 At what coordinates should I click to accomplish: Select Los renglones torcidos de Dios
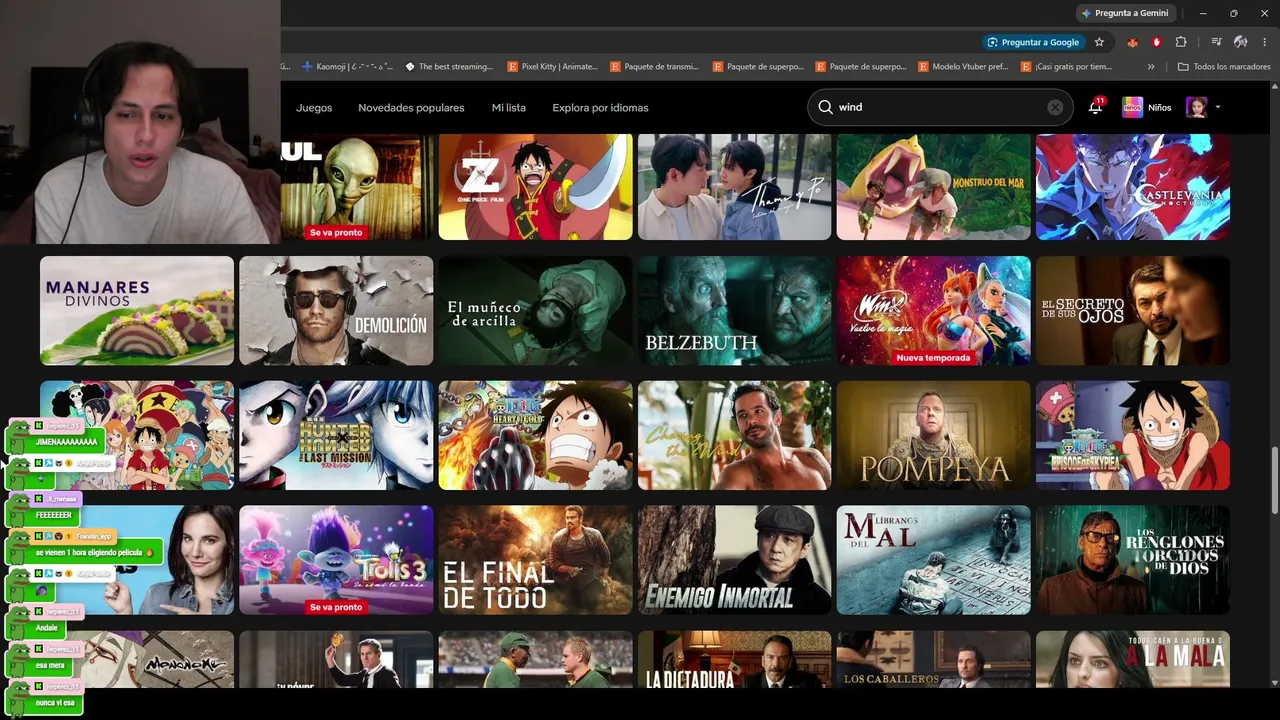pos(1133,560)
